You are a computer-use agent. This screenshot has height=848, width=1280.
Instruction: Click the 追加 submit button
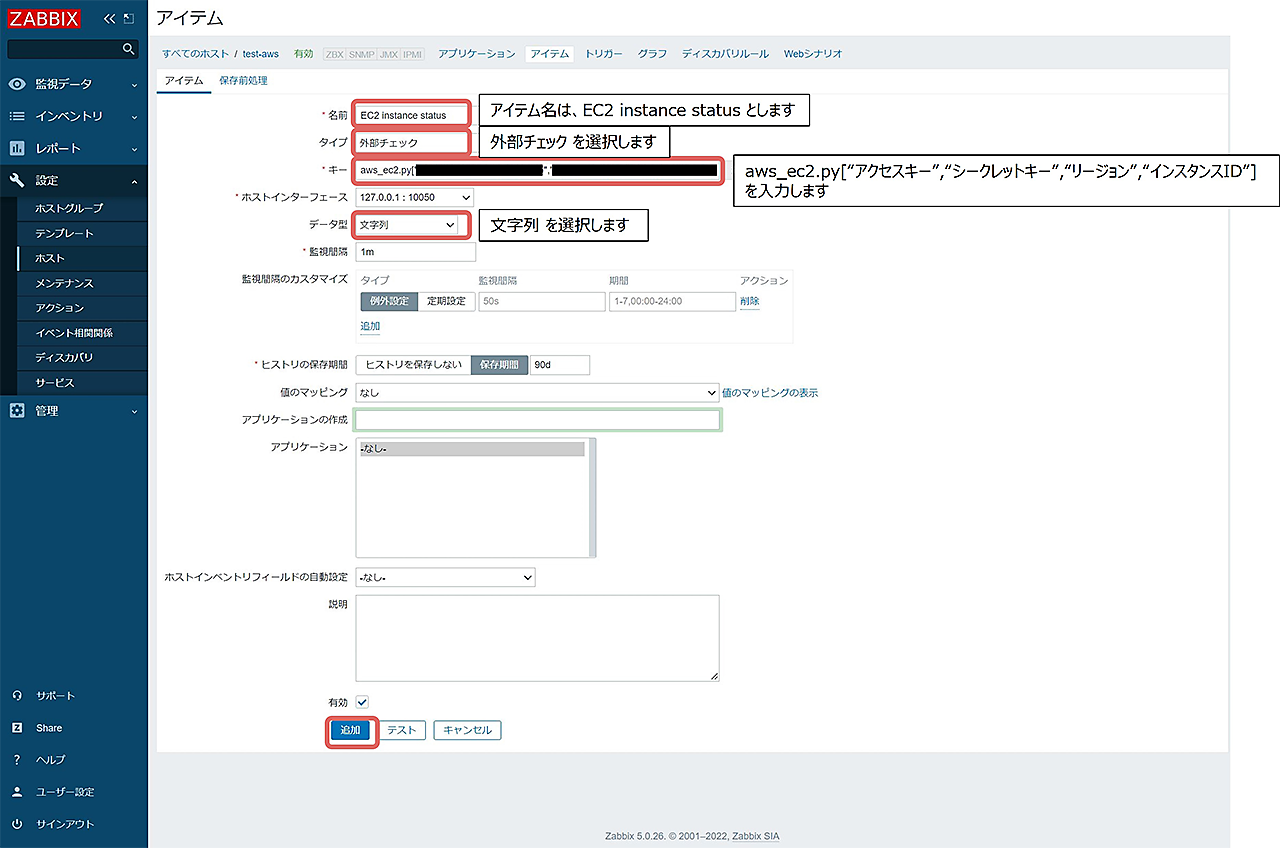[350, 731]
